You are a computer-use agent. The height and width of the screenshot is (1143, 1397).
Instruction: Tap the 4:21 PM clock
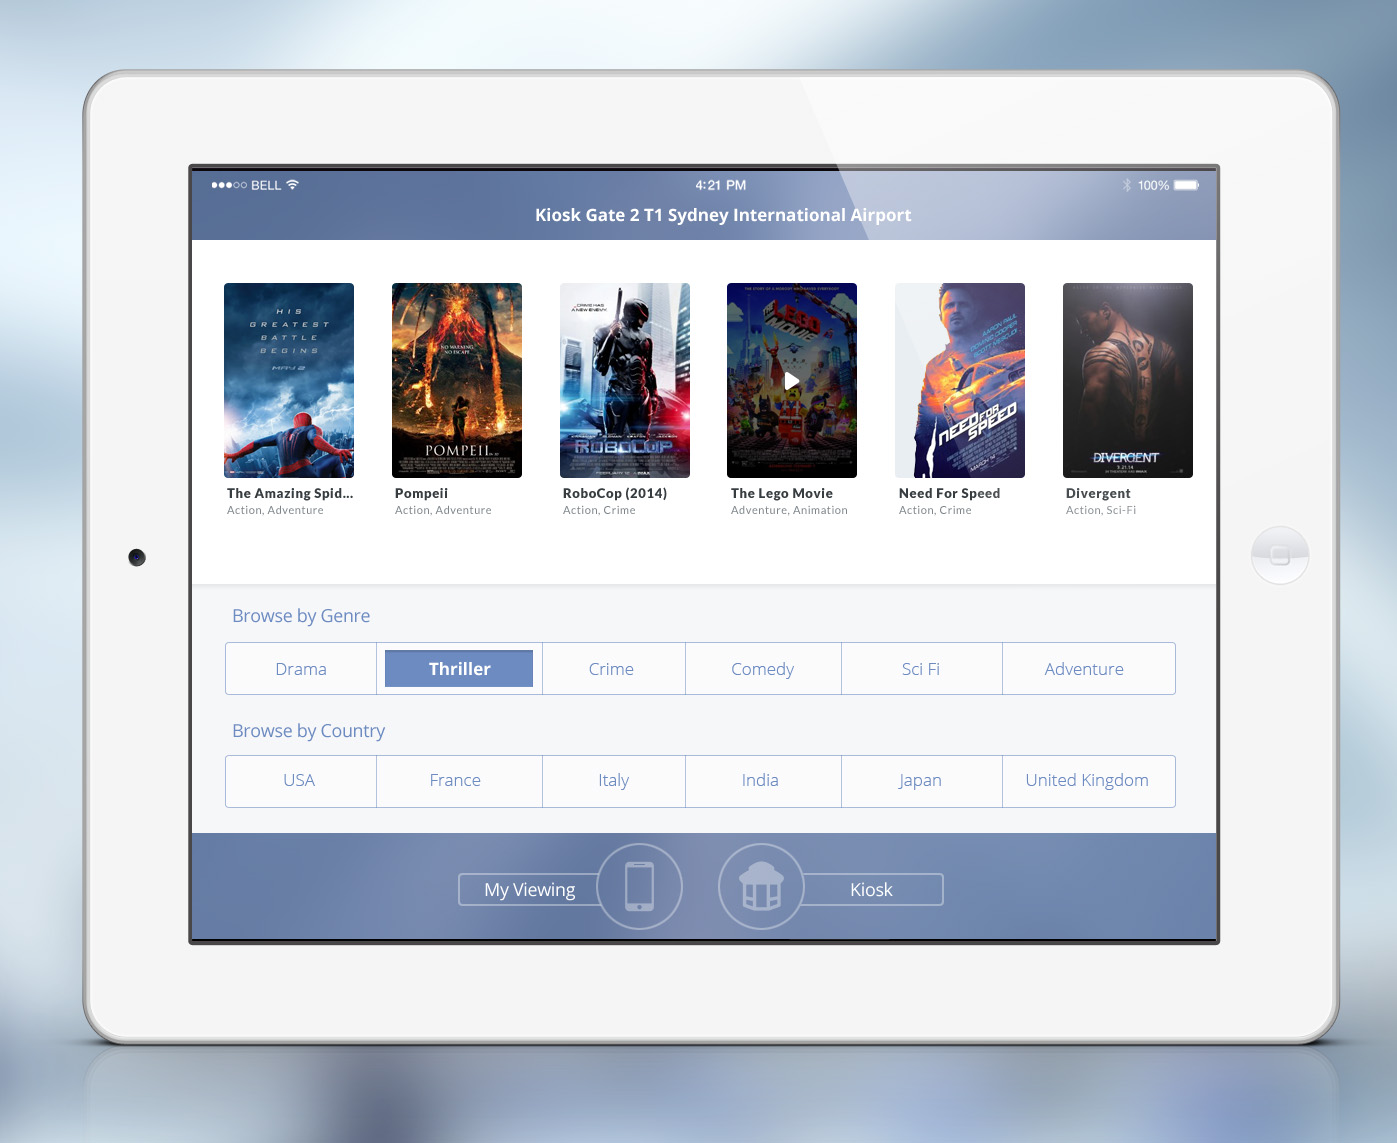coord(721,185)
